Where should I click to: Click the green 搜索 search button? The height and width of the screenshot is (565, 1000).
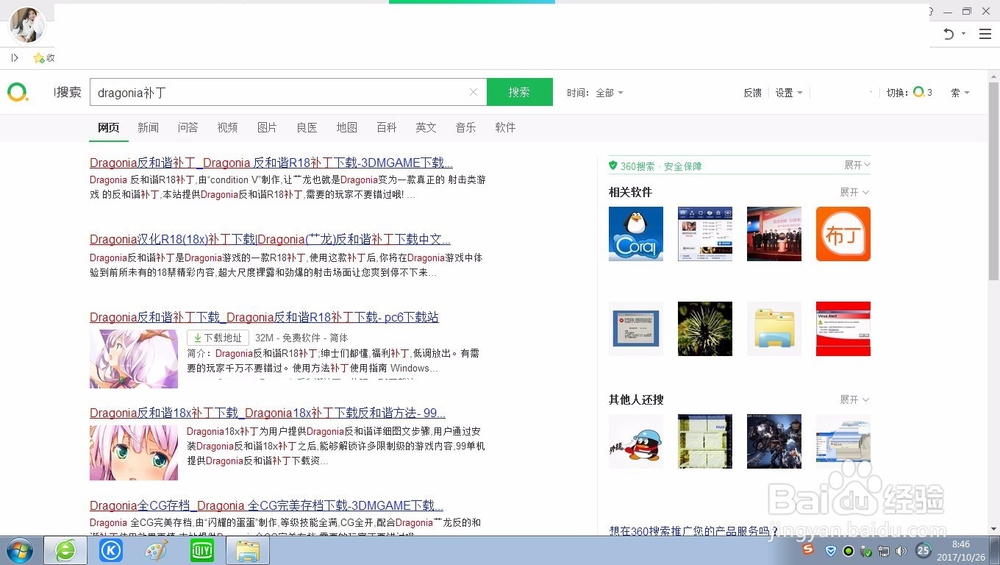[x=519, y=92]
